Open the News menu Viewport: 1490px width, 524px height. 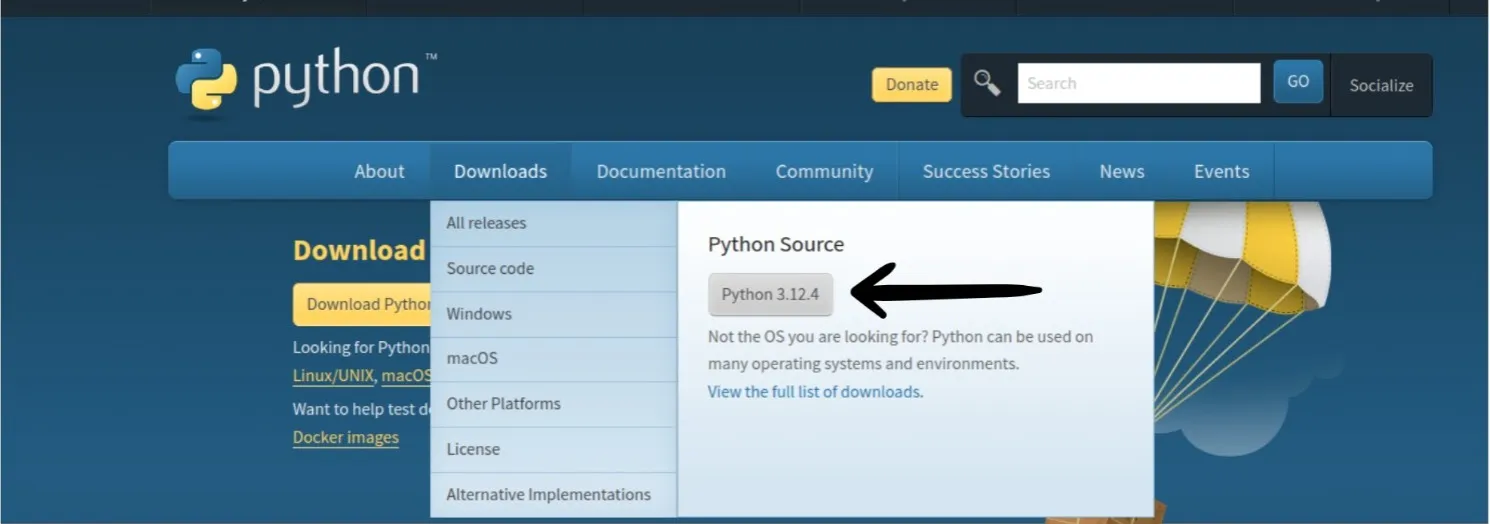point(1122,171)
